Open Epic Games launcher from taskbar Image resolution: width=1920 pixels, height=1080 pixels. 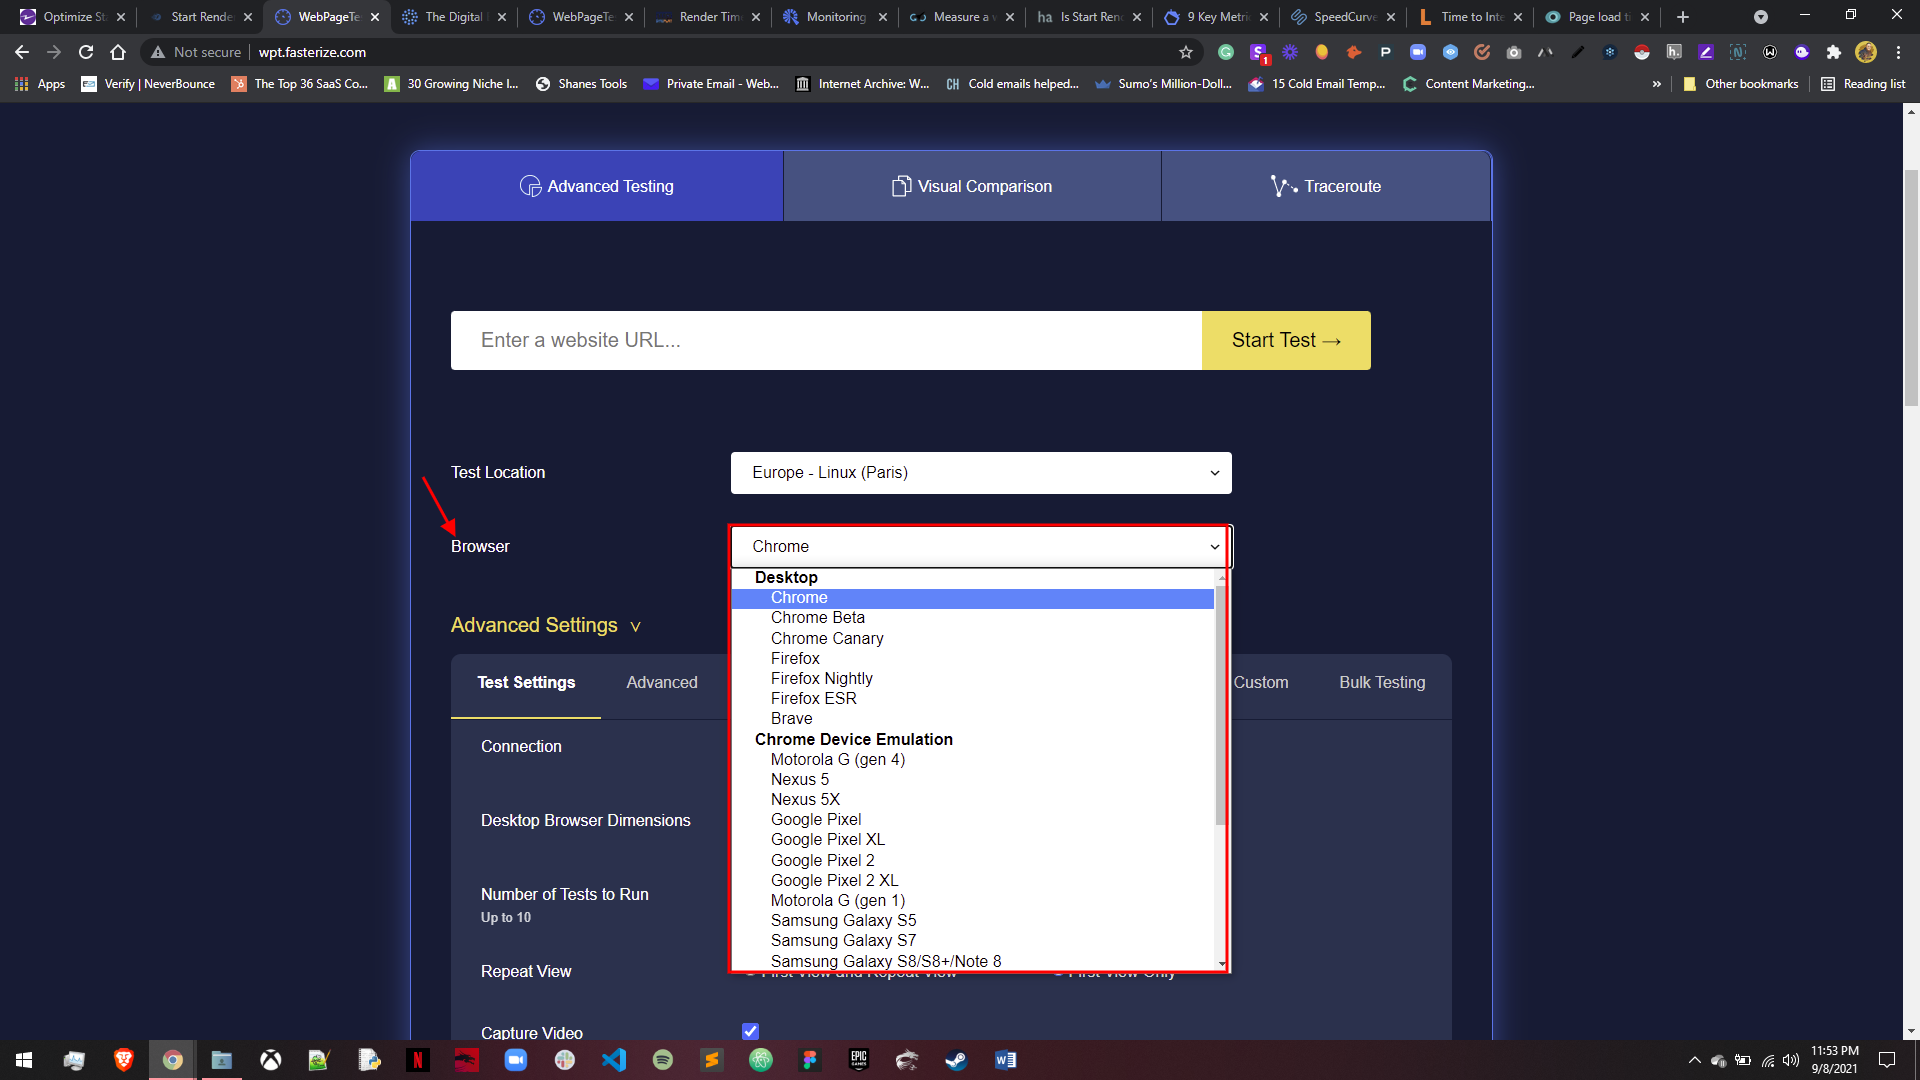858,1060
